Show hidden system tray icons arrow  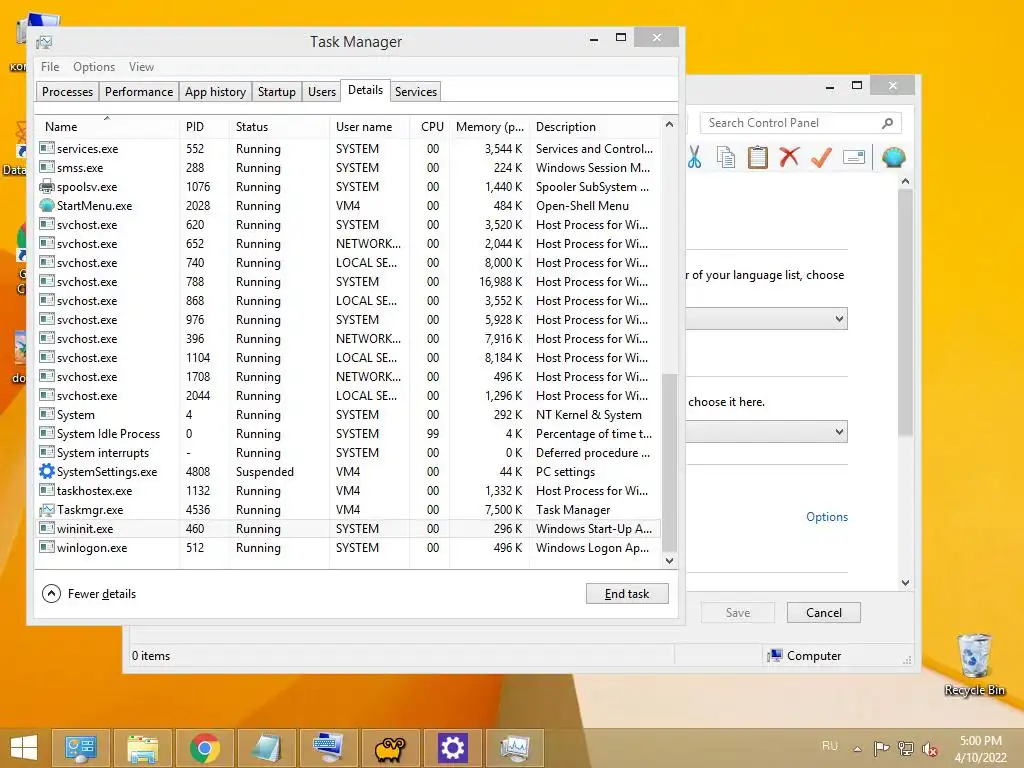click(857, 749)
